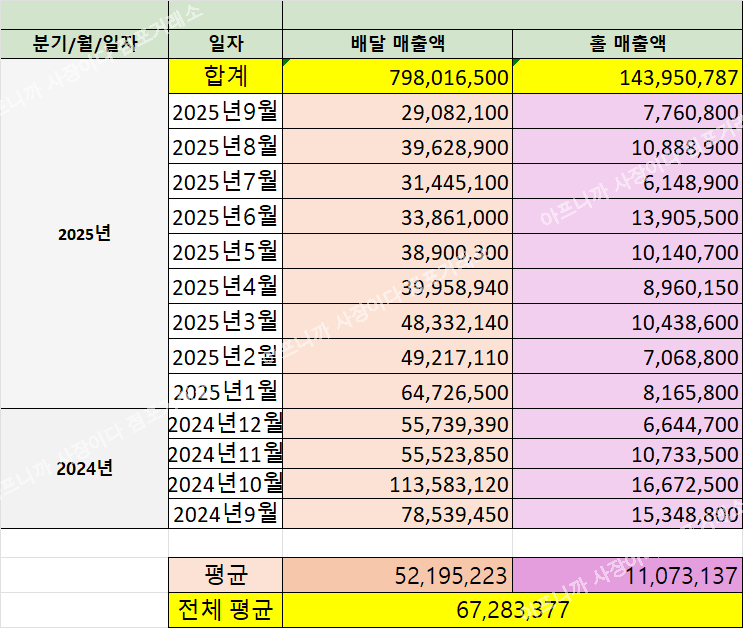
Task: Click delivery average cell 52,195,223
Action: click(398, 575)
